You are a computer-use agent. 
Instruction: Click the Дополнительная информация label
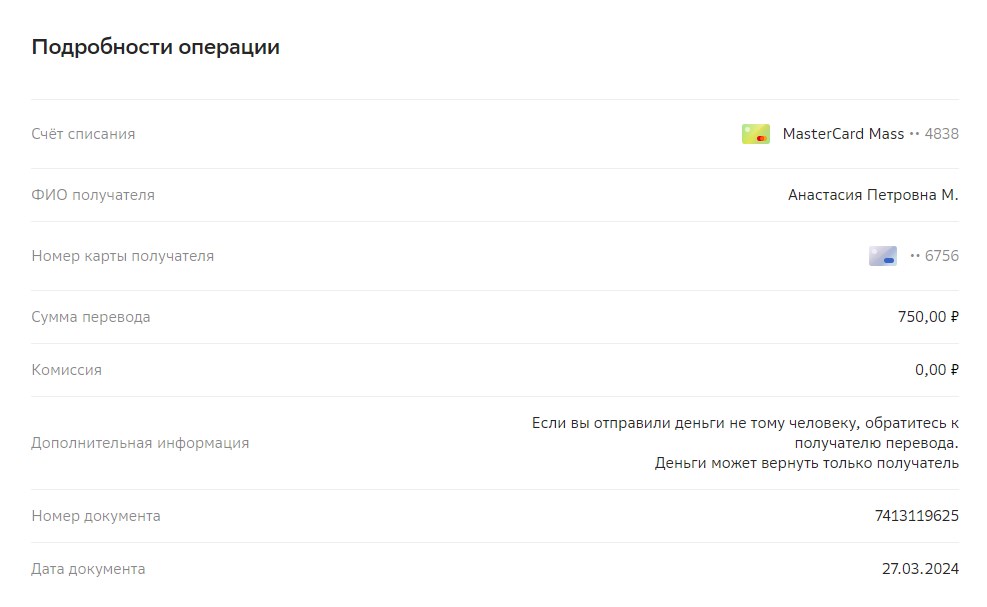140,443
